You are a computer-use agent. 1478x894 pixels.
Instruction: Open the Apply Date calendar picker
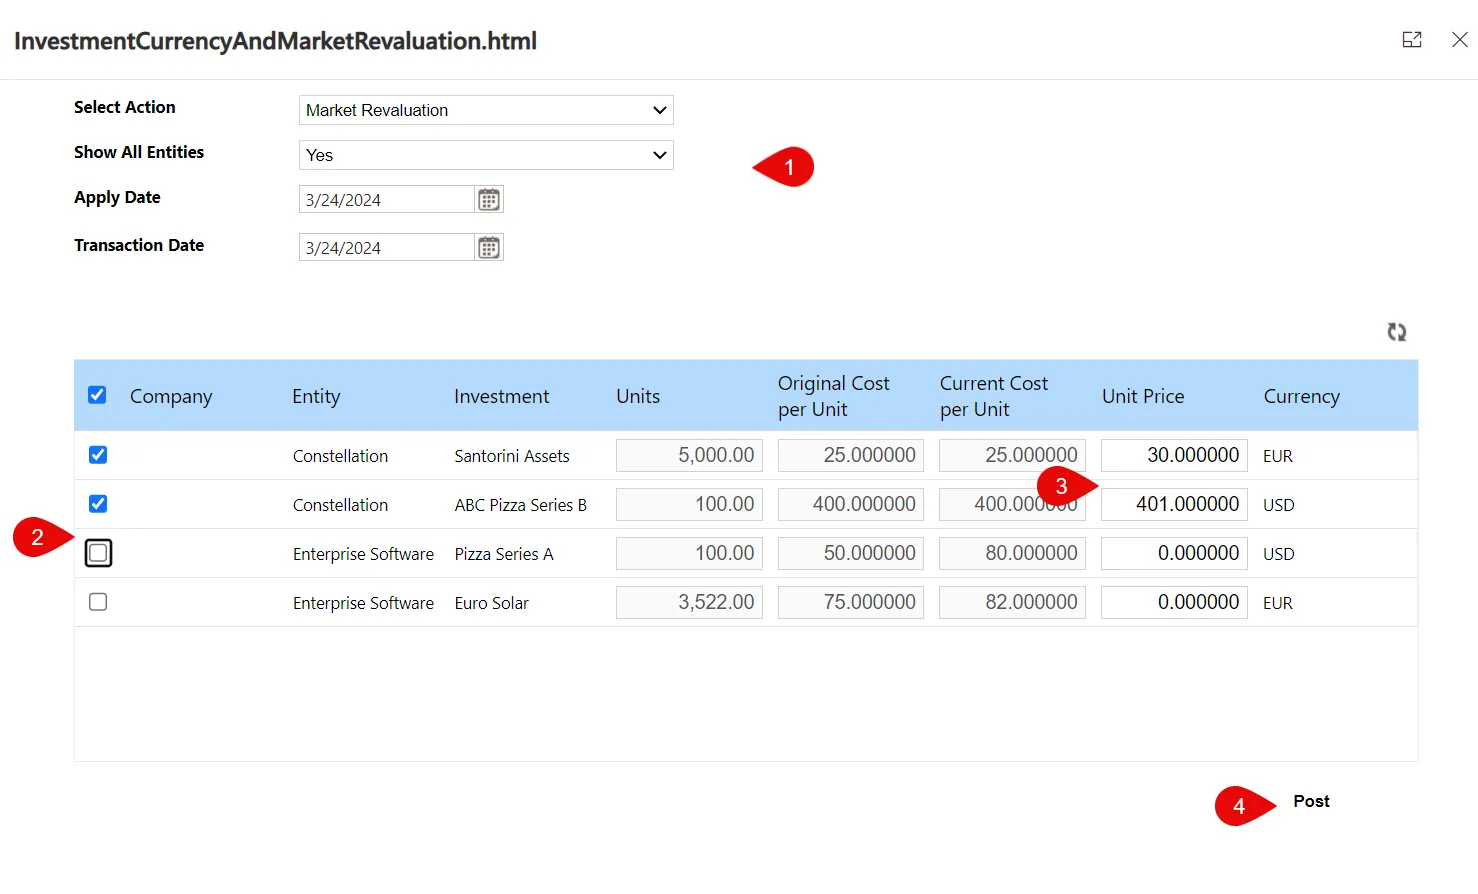(489, 200)
